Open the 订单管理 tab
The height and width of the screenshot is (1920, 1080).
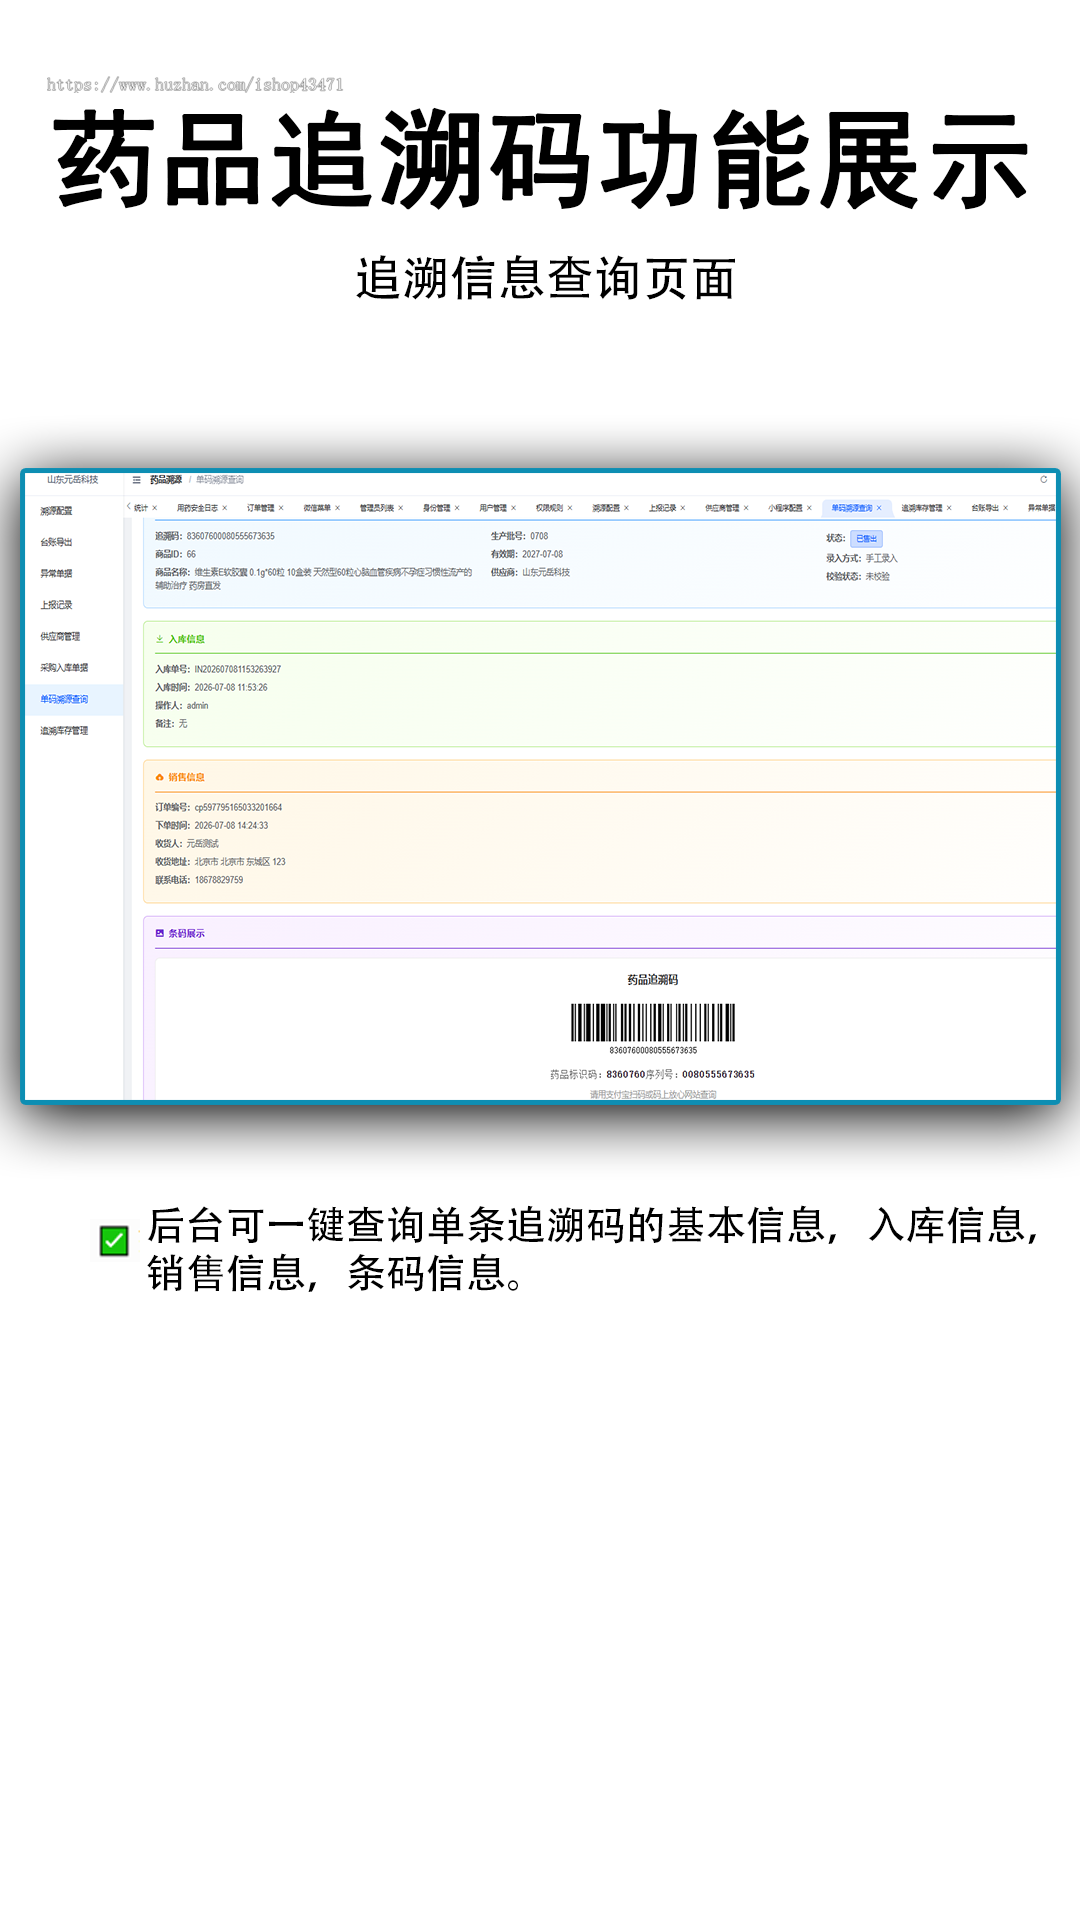[260, 508]
